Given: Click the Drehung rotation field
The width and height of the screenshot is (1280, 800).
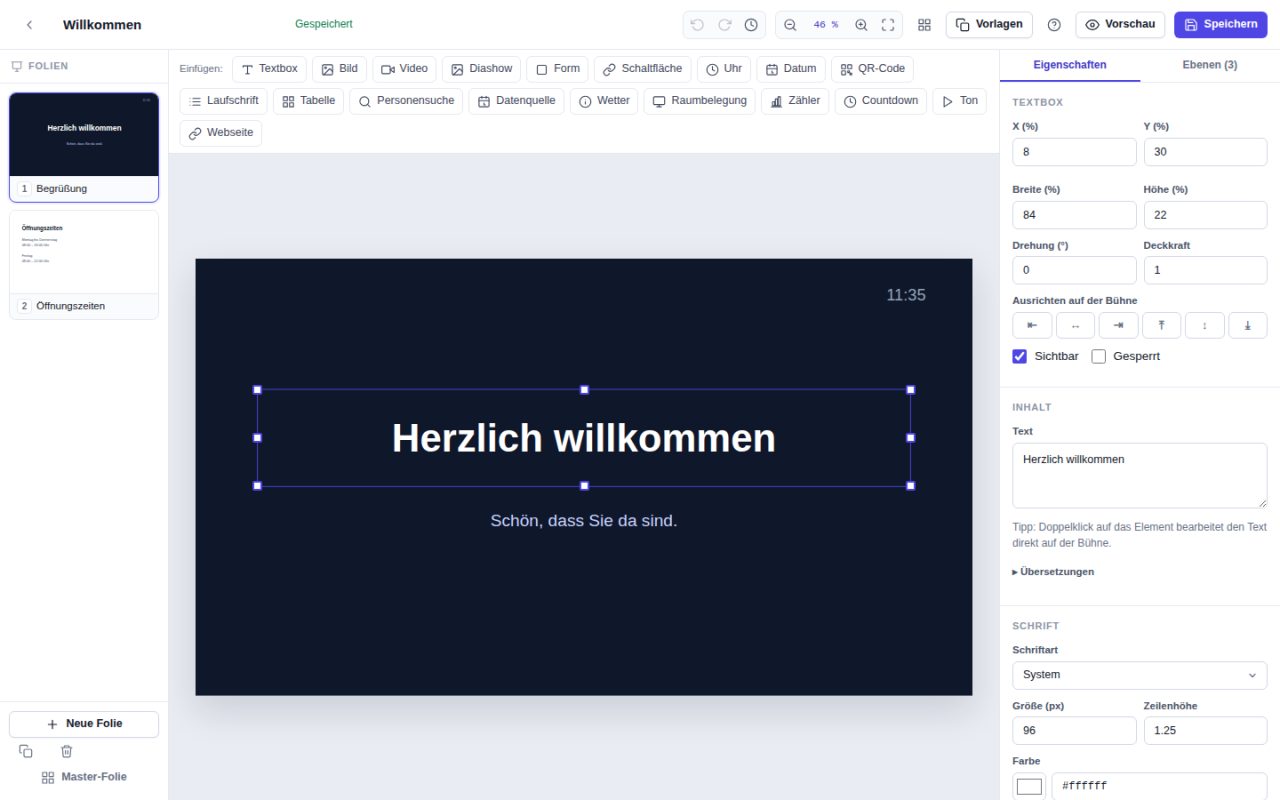Looking at the screenshot, I should click(x=1074, y=270).
